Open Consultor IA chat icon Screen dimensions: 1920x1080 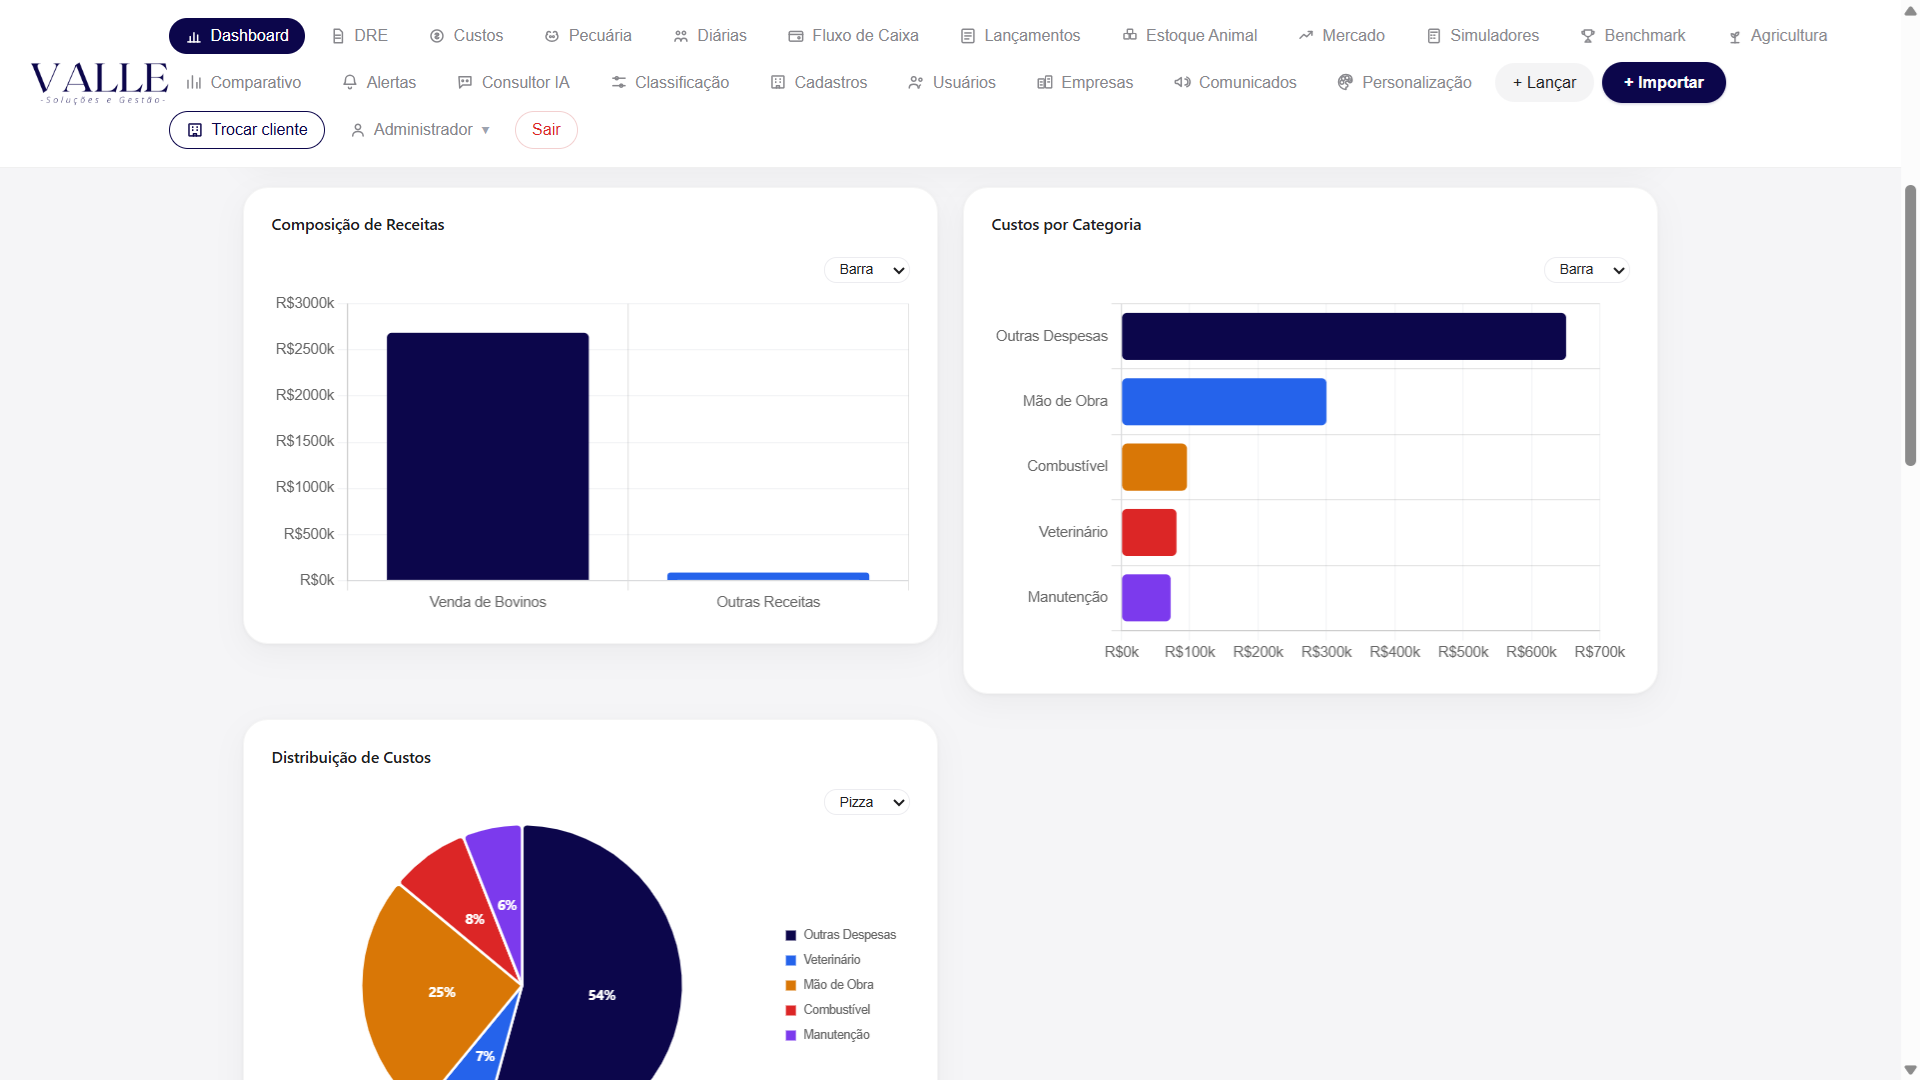click(465, 82)
